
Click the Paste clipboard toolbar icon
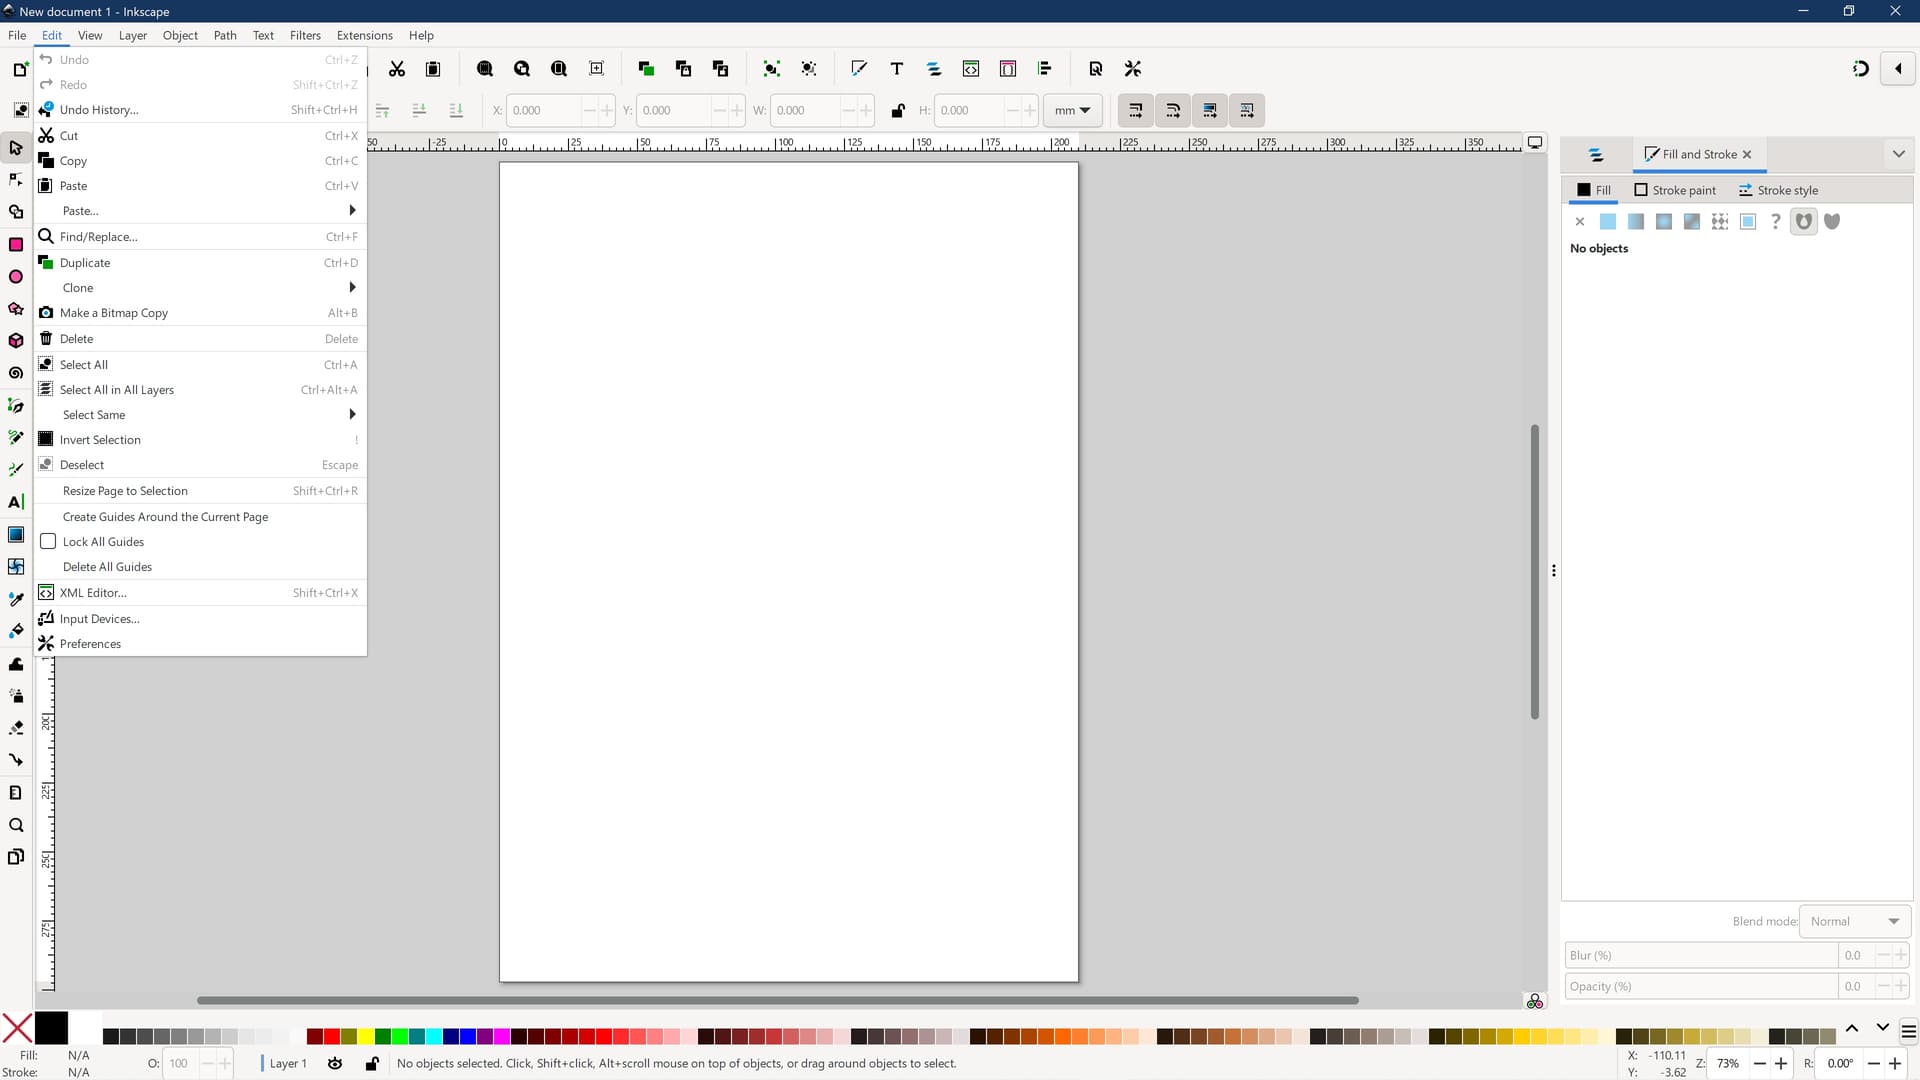point(433,69)
